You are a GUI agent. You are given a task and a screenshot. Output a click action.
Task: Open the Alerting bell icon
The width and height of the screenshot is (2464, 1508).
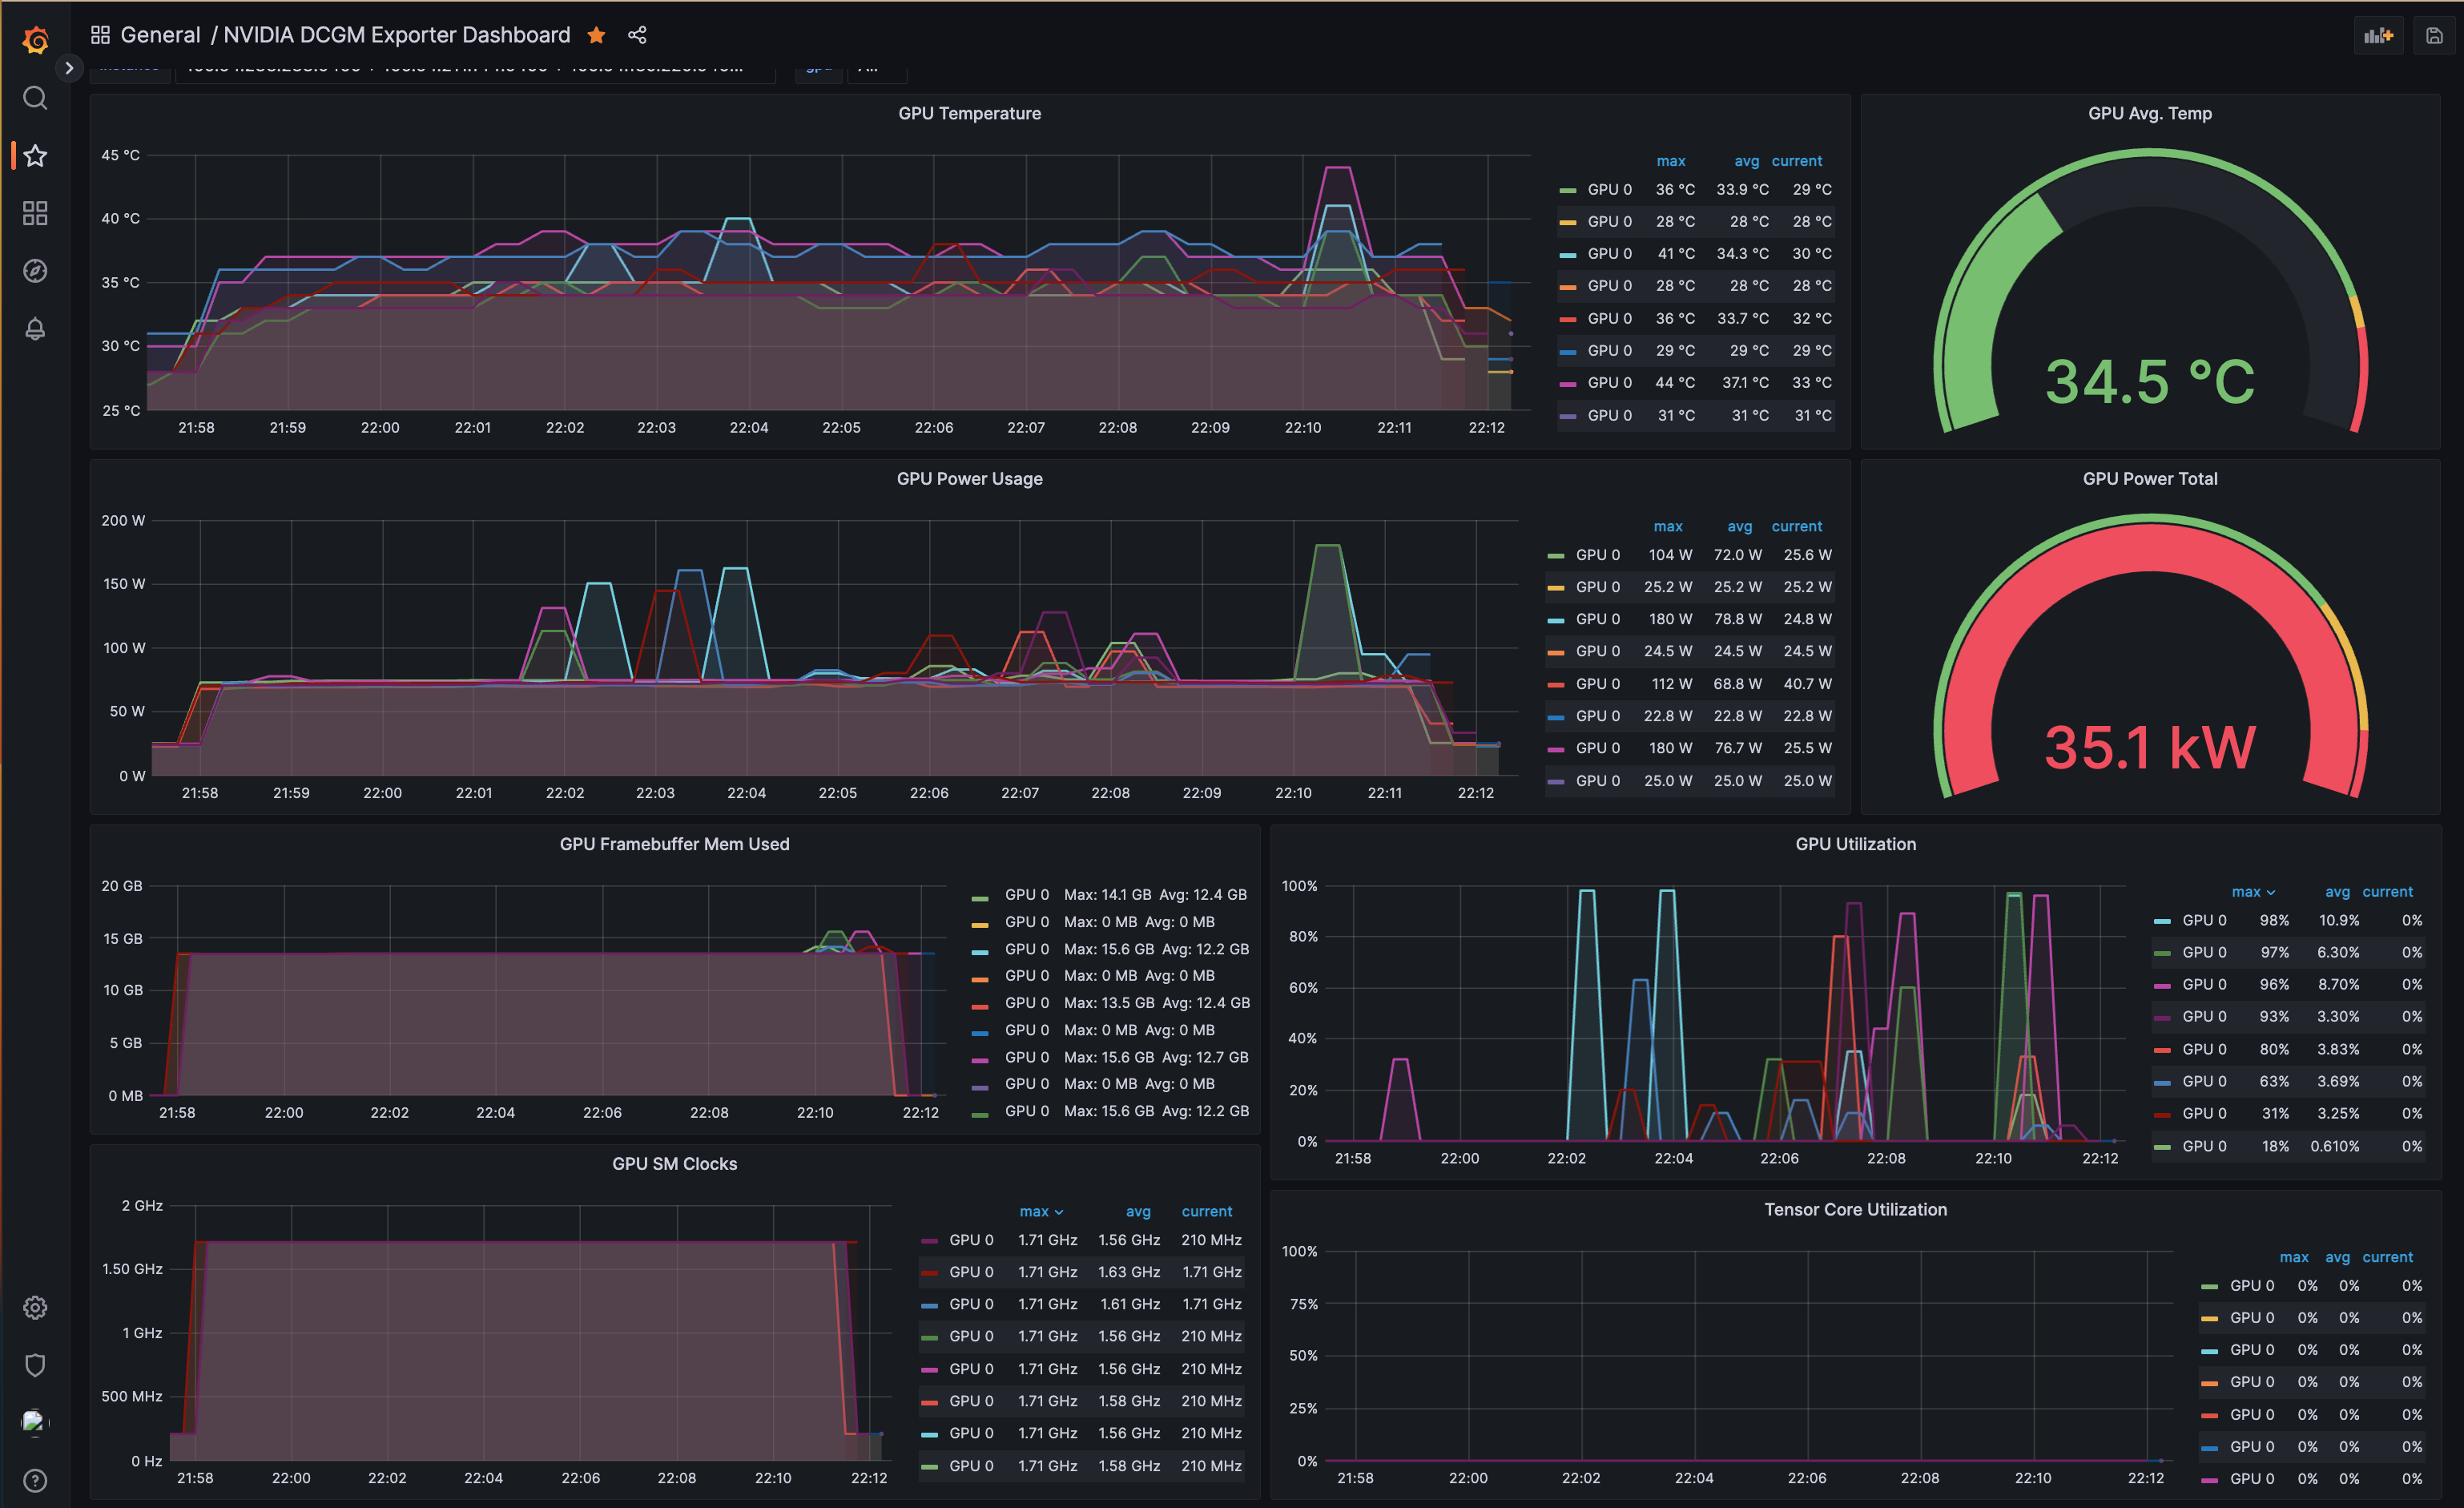pos(35,329)
